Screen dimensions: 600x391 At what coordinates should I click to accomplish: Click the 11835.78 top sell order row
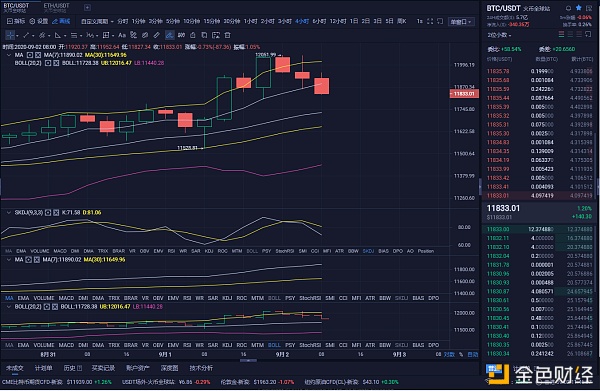(540, 71)
